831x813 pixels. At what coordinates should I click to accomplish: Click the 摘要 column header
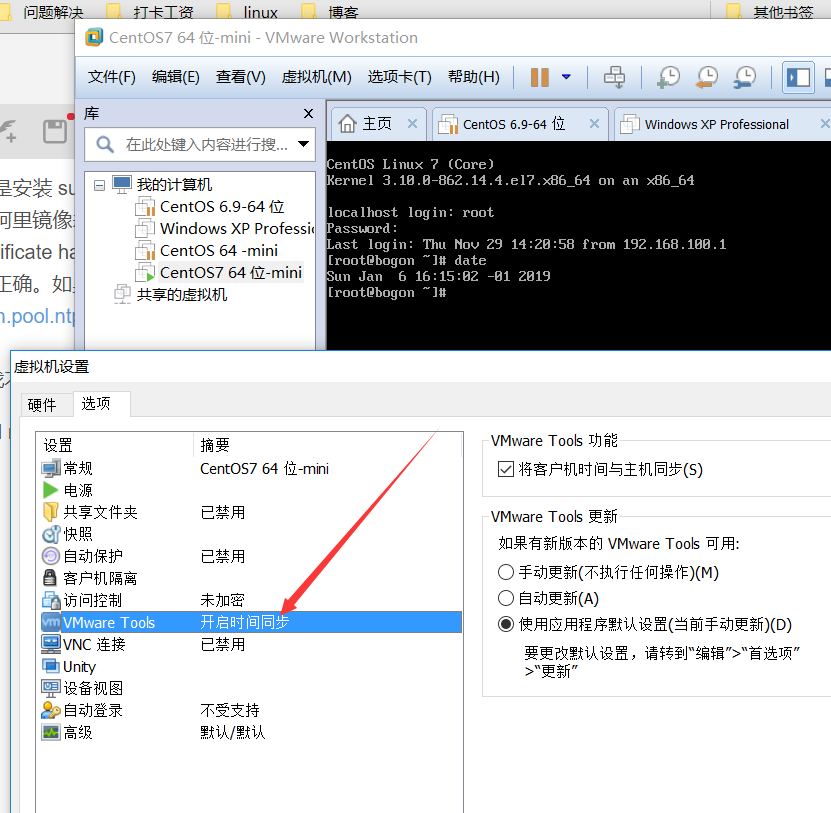[x=328, y=445]
